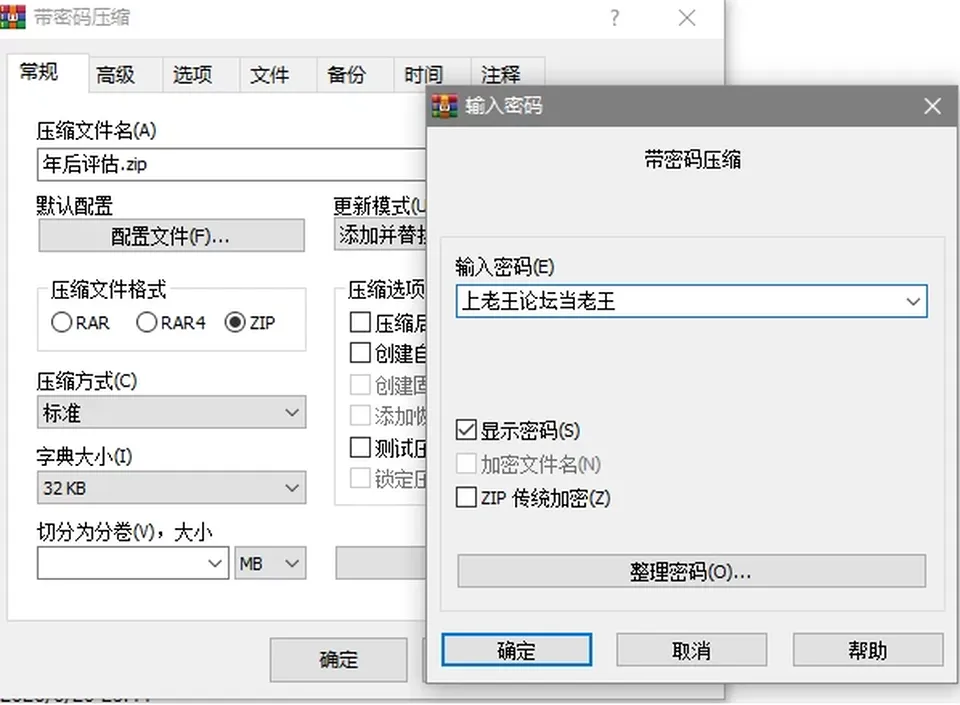960x705 pixels.
Task: Expand the password history dropdown arrow
Action: [x=913, y=301]
